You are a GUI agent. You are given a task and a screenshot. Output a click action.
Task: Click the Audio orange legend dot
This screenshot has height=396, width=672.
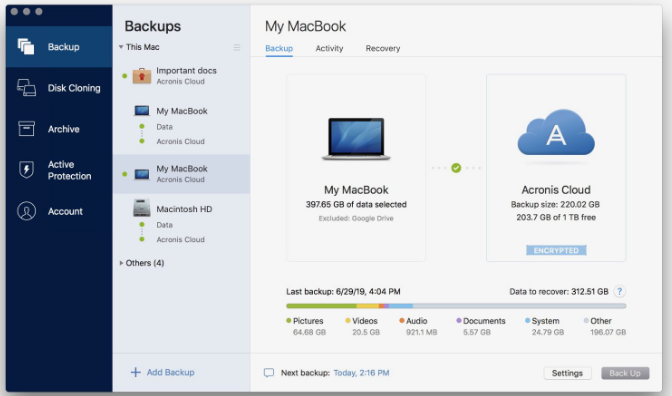tap(402, 321)
